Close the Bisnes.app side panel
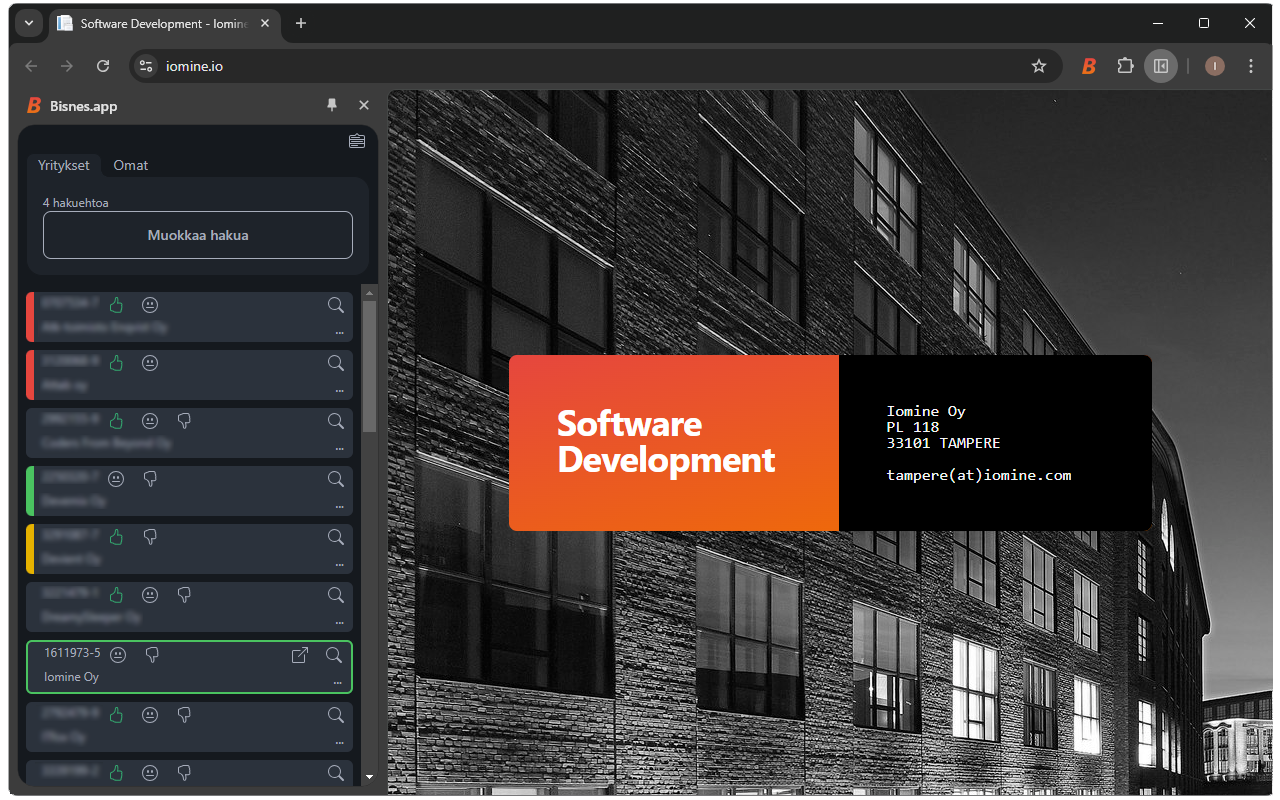 click(x=364, y=105)
